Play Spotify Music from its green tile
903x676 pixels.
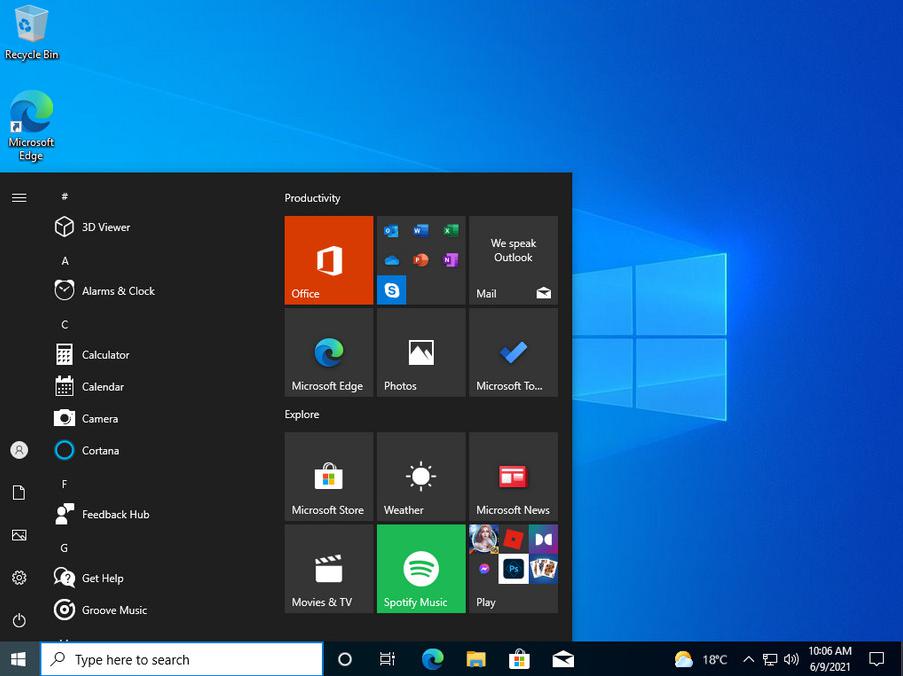420,568
